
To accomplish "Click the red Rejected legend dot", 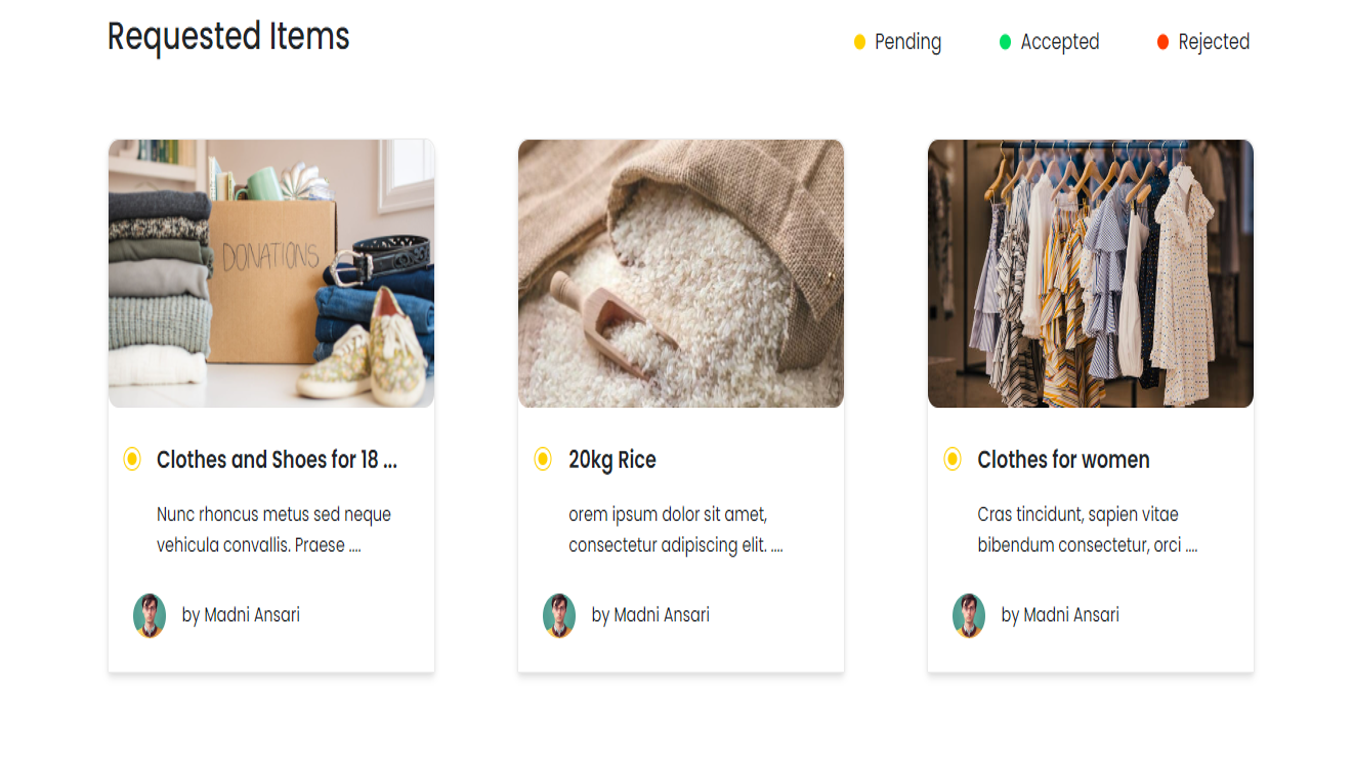I will pos(1162,42).
